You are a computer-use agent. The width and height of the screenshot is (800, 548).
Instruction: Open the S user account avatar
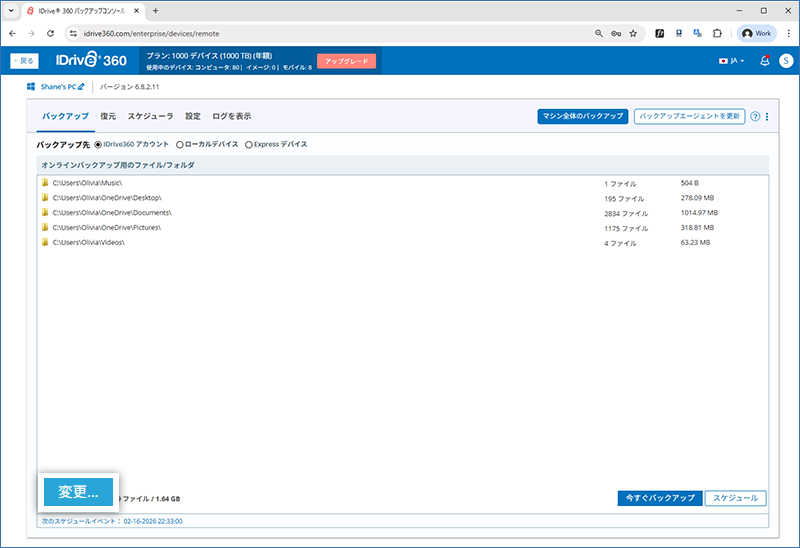pyautogui.click(x=784, y=61)
